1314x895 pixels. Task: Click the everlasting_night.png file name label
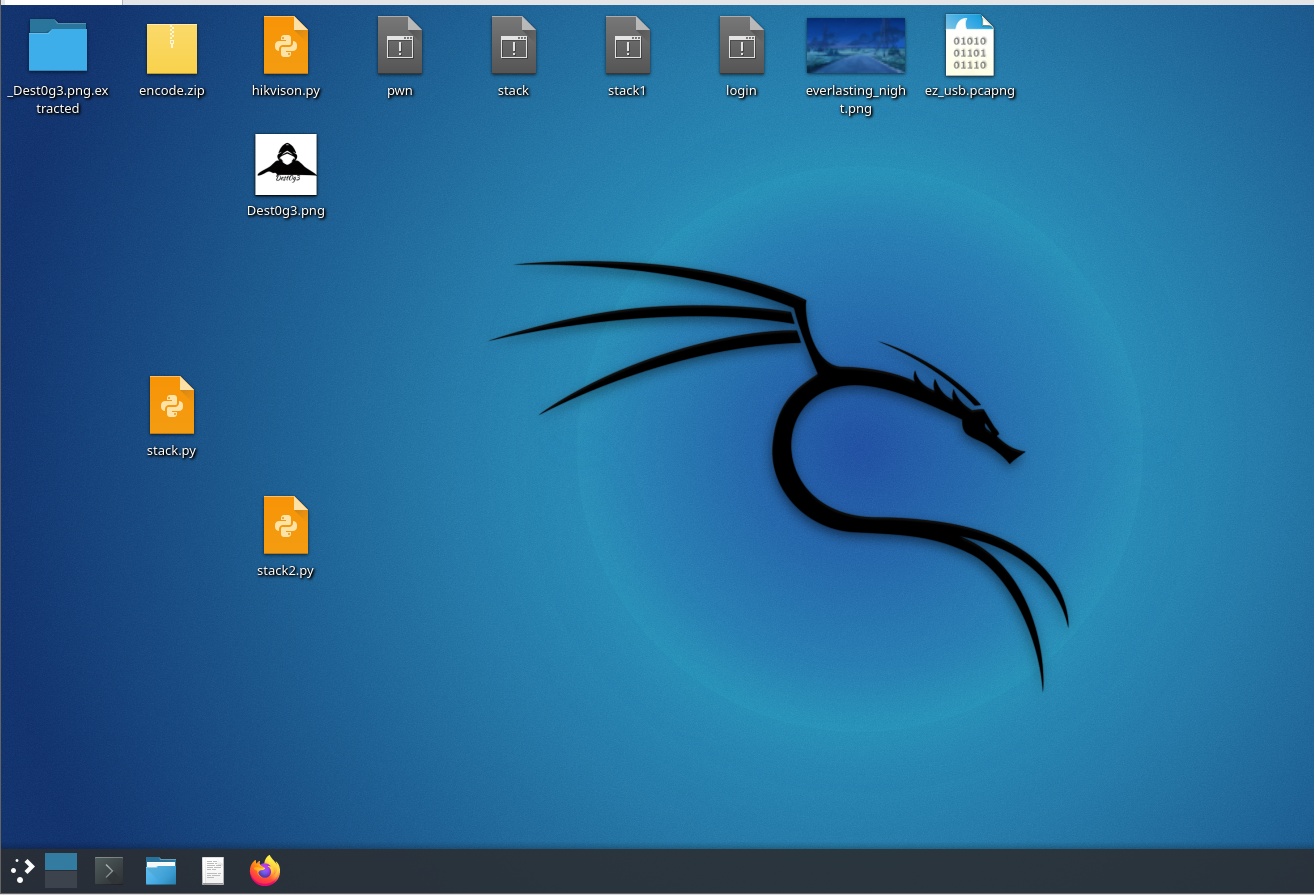pos(856,100)
